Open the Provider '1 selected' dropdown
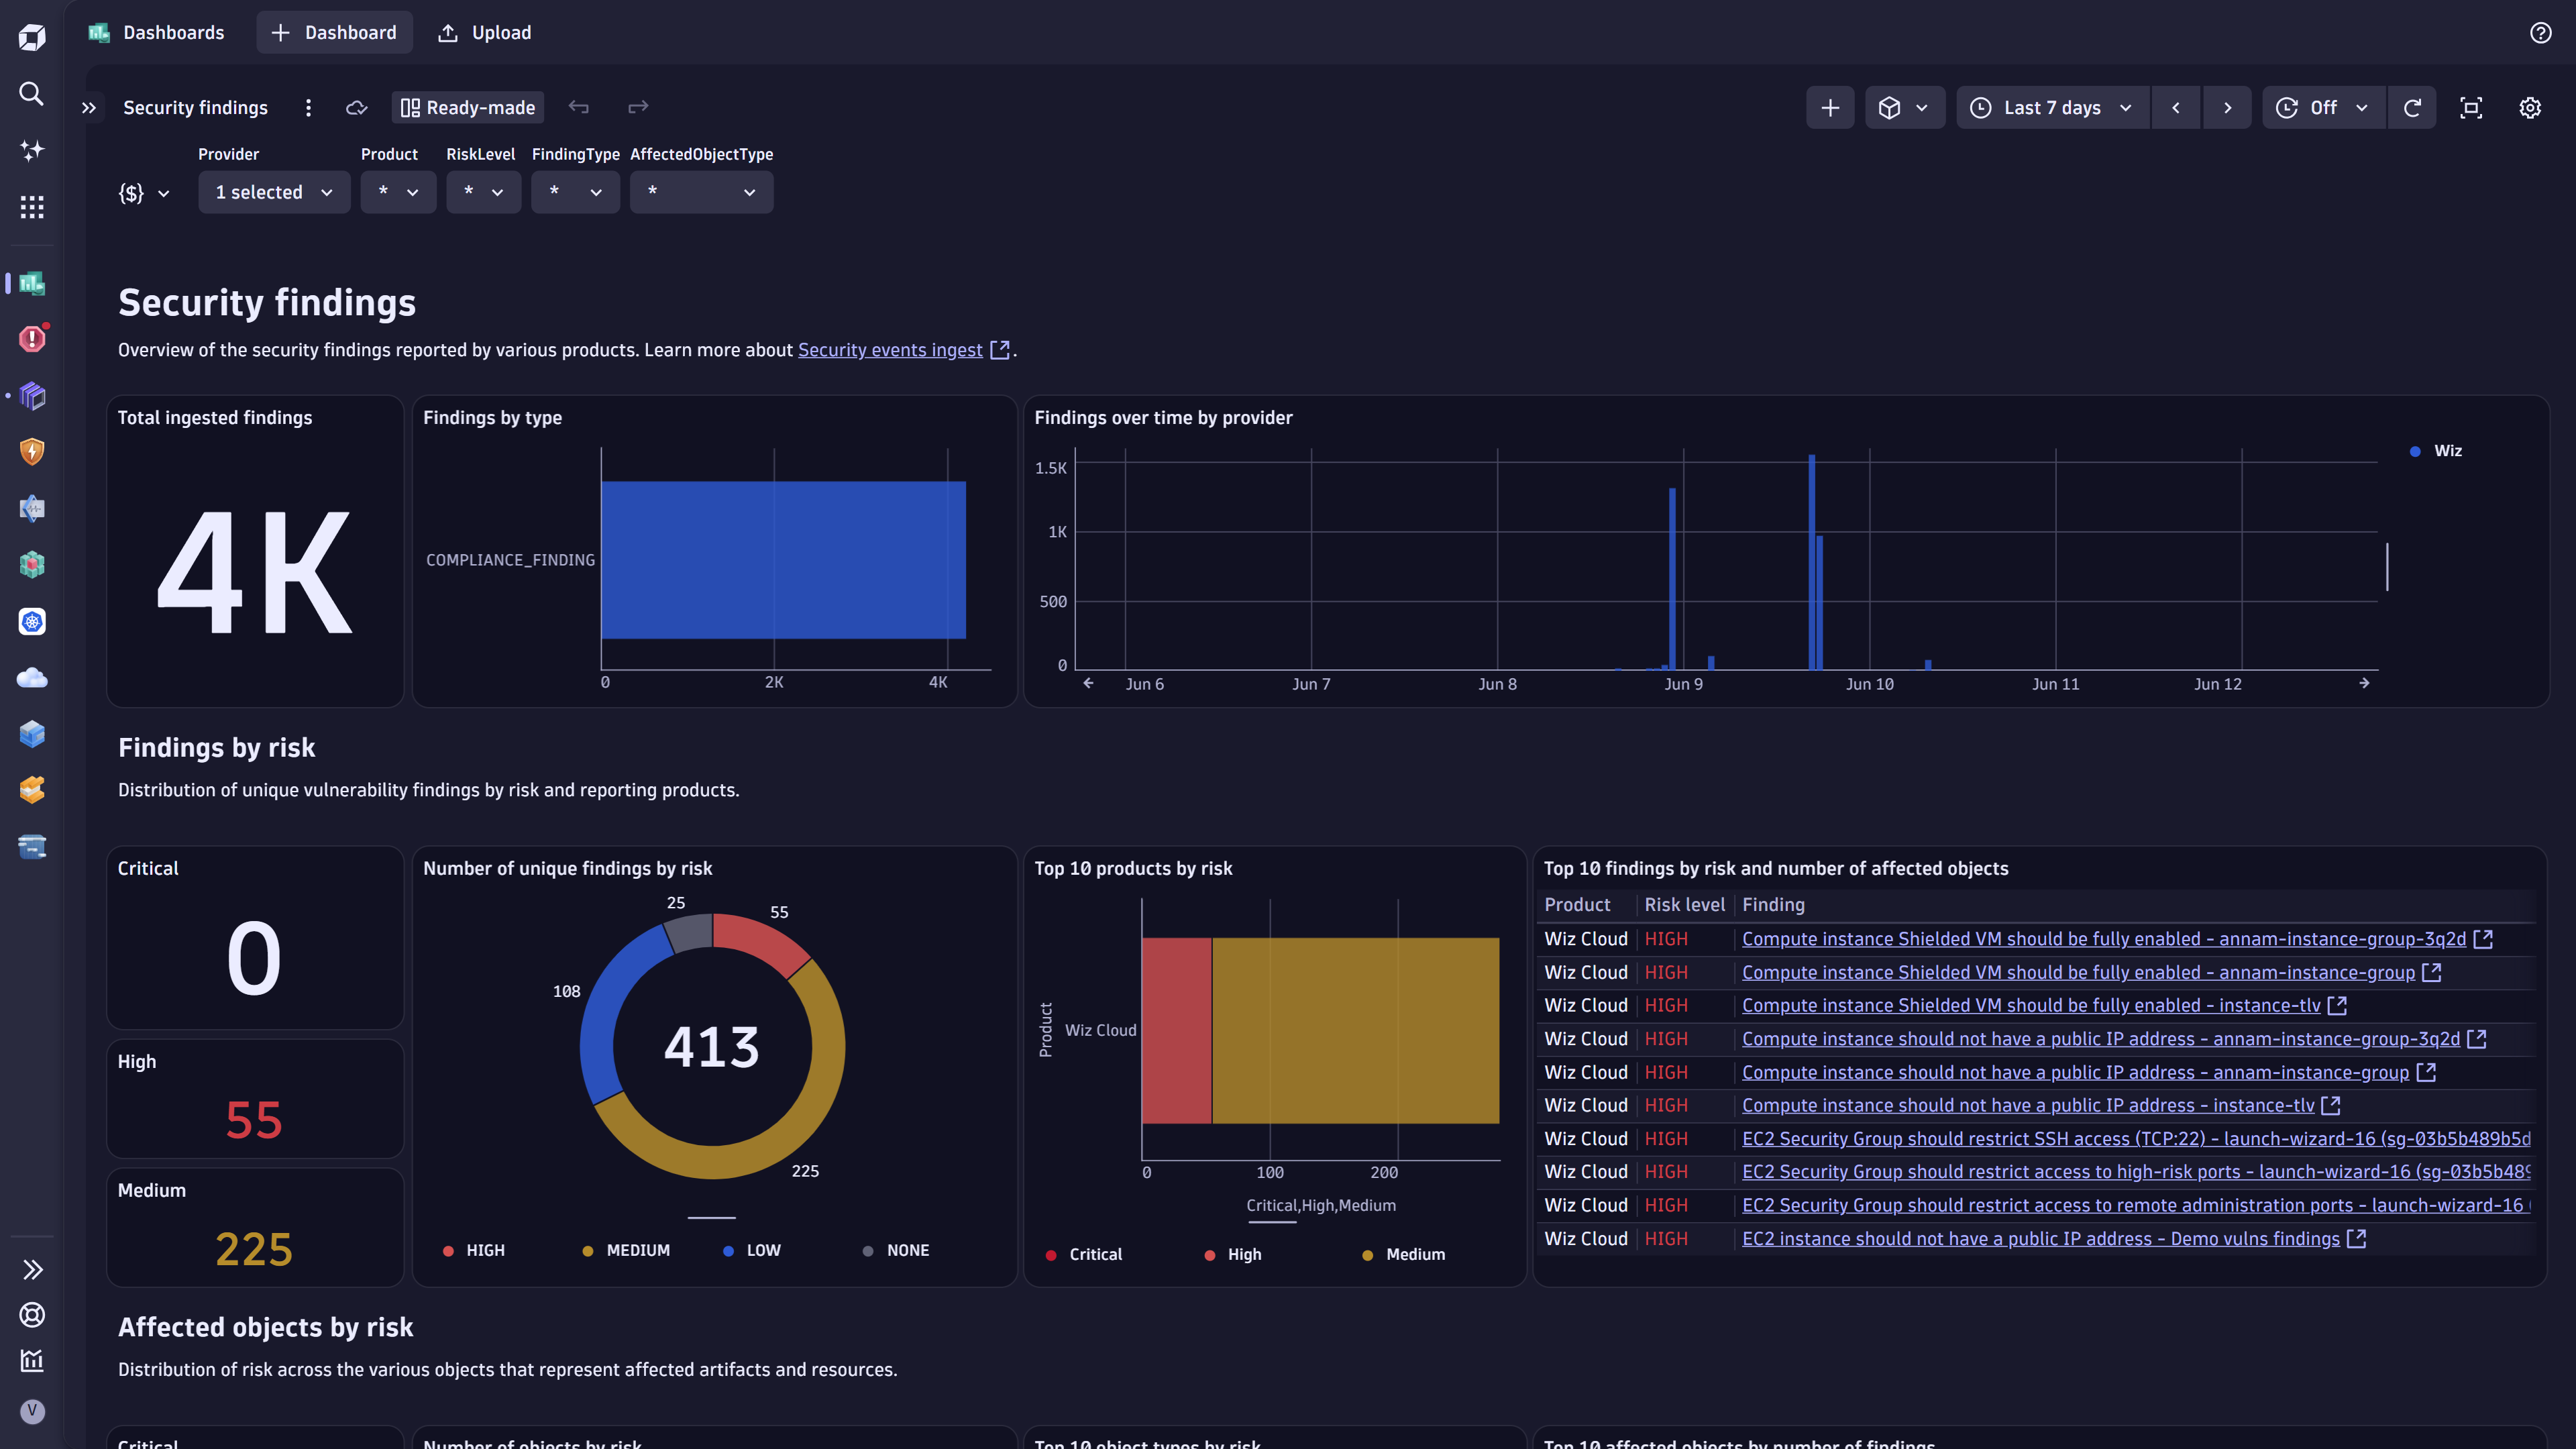This screenshot has width=2576, height=1449. [x=274, y=192]
